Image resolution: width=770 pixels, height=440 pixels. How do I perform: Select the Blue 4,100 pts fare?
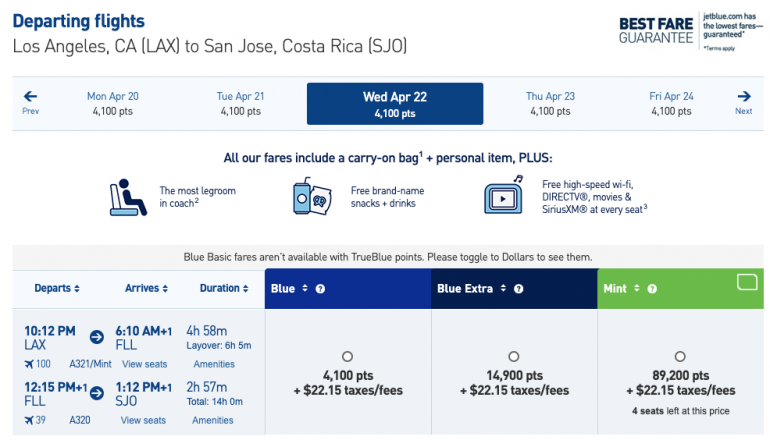pyautogui.click(x=347, y=357)
